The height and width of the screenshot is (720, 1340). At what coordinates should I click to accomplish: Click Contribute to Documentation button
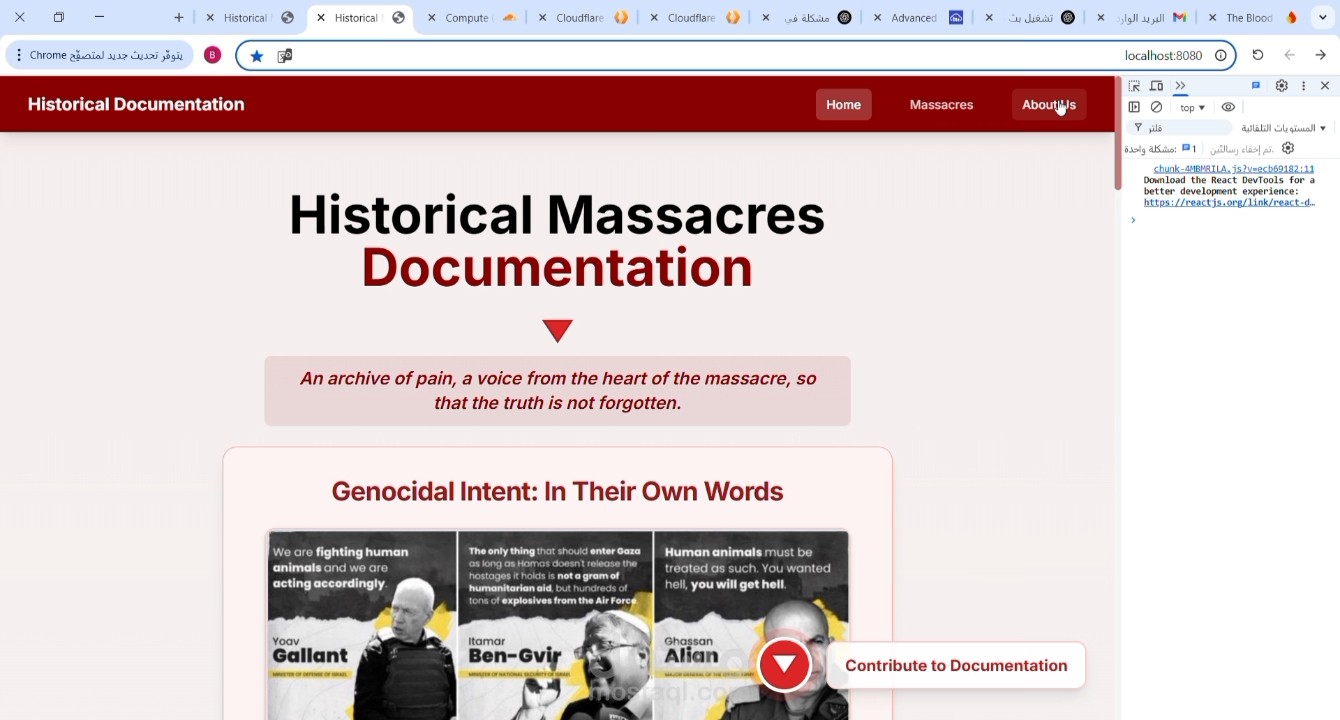(x=956, y=665)
